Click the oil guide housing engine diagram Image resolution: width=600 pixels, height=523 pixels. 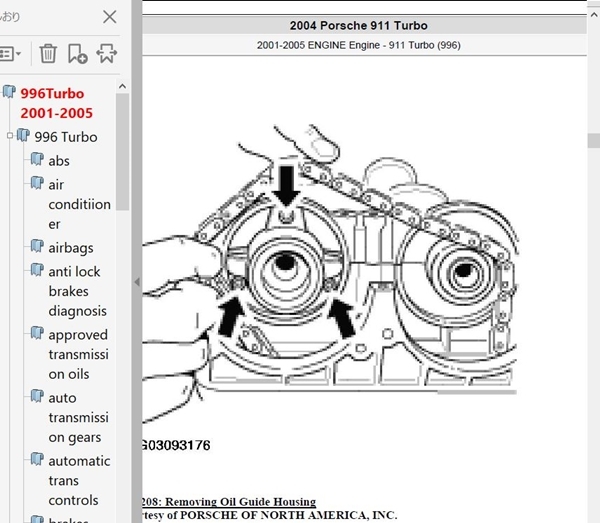[330, 274]
